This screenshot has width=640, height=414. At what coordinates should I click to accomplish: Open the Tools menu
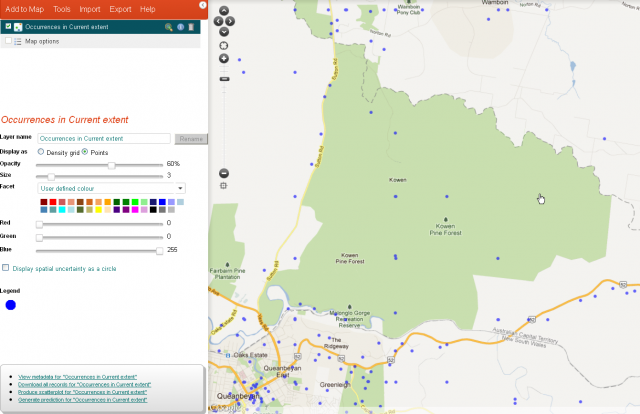click(62, 8)
